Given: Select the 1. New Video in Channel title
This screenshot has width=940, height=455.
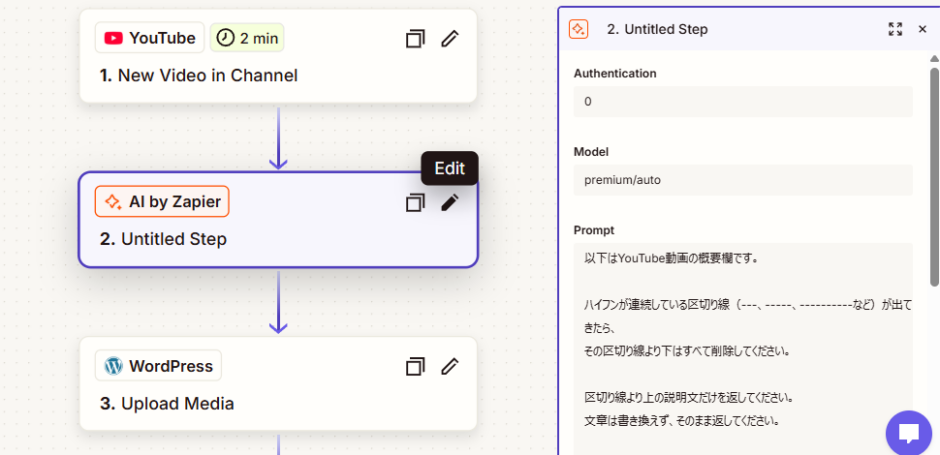Looking at the screenshot, I should (x=198, y=76).
